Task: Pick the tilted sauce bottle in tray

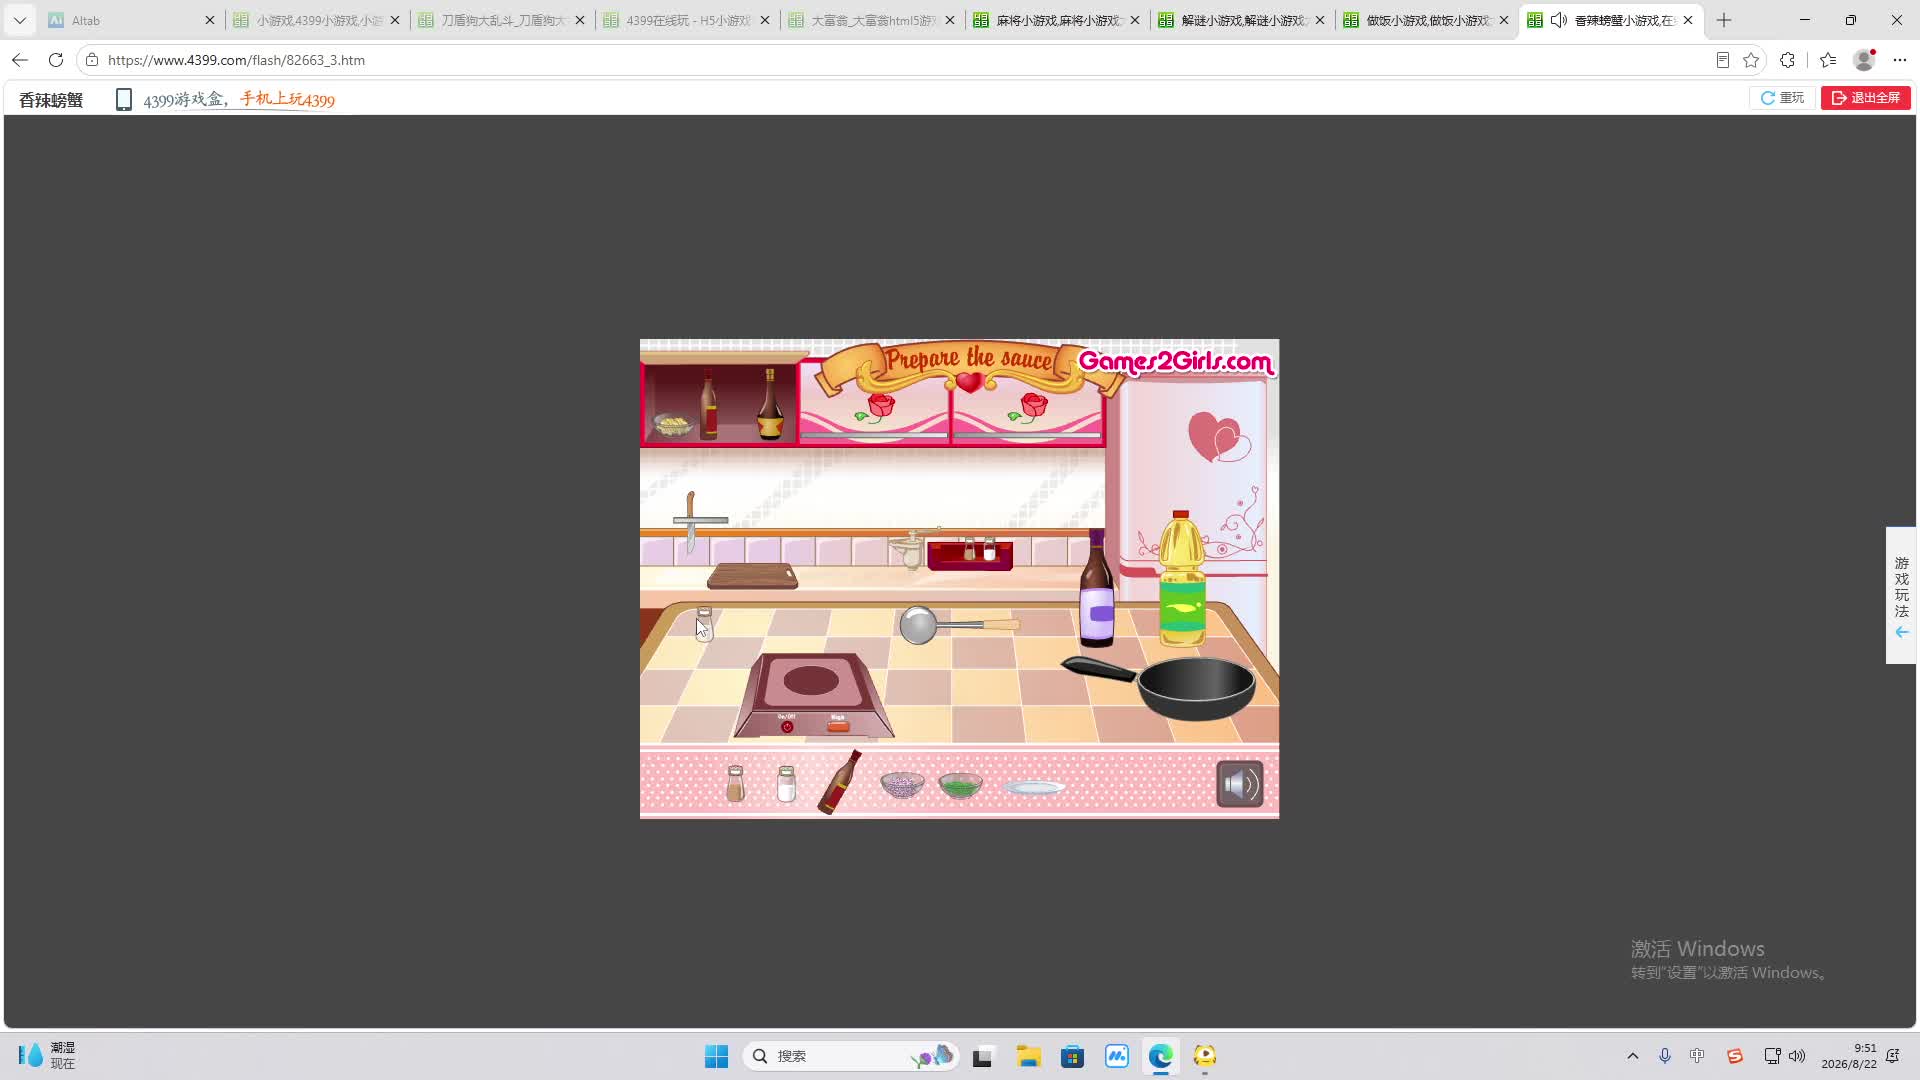Action: pyautogui.click(x=840, y=782)
